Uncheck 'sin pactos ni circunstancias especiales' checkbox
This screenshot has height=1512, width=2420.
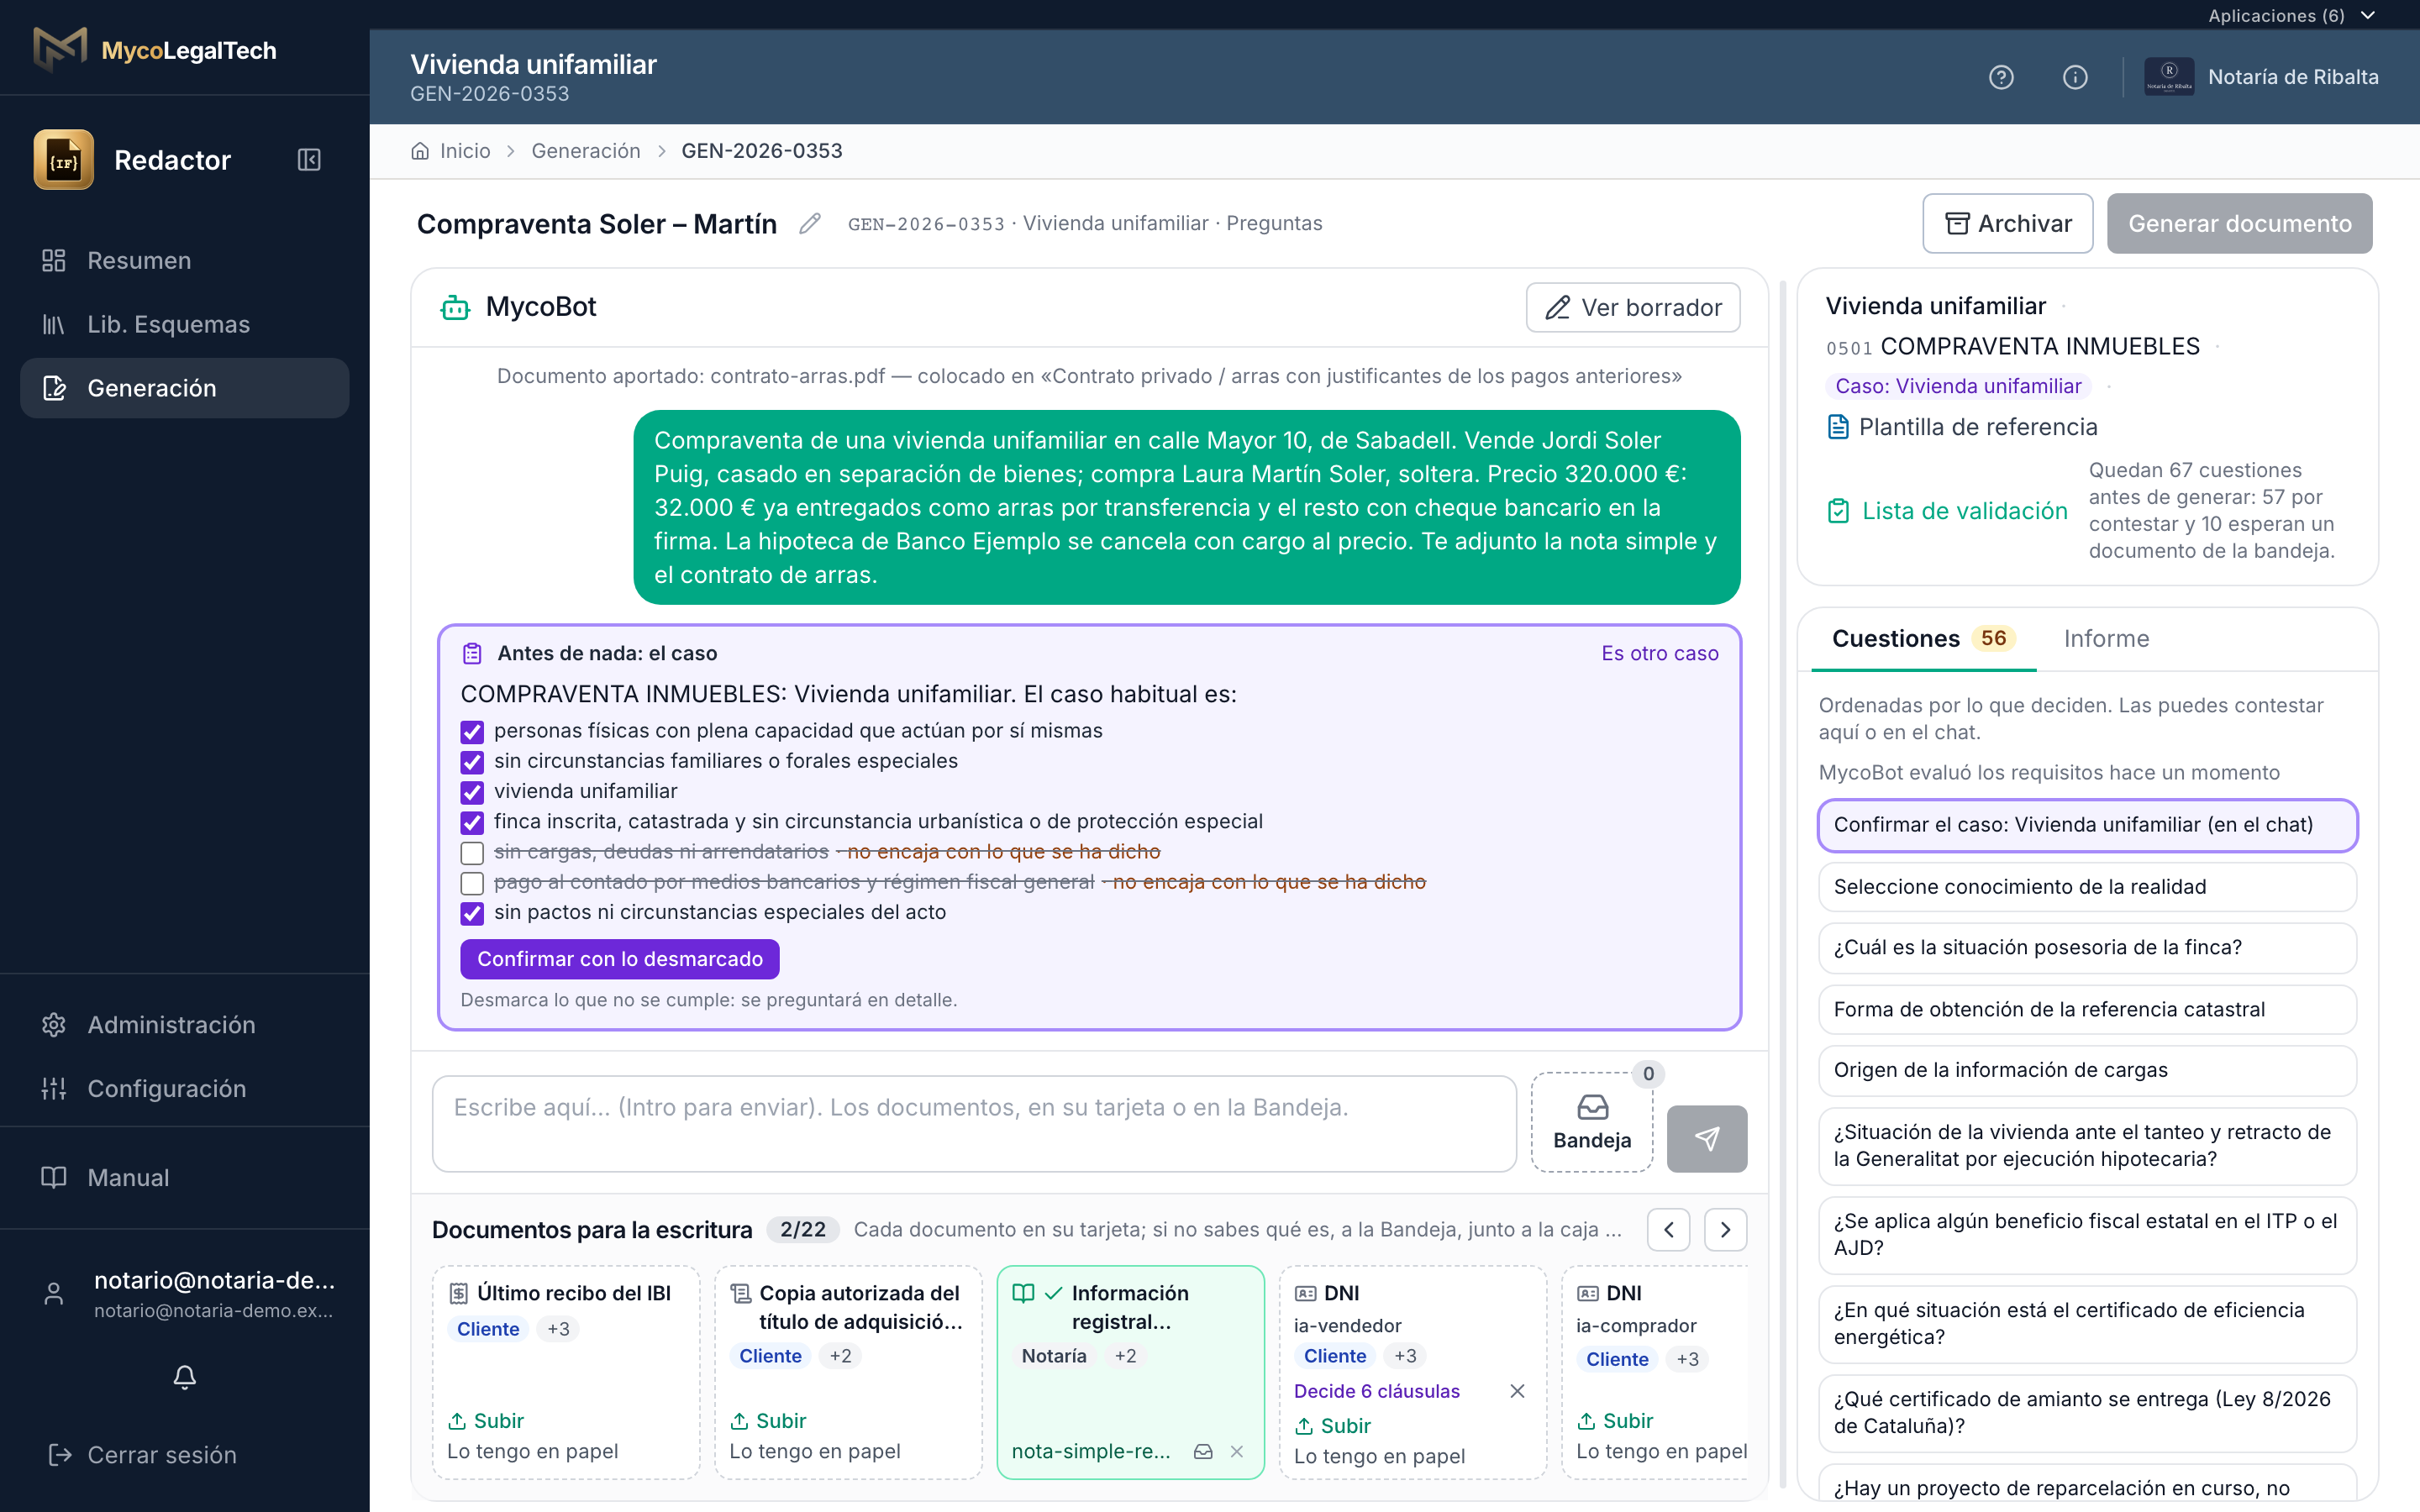[472, 913]
